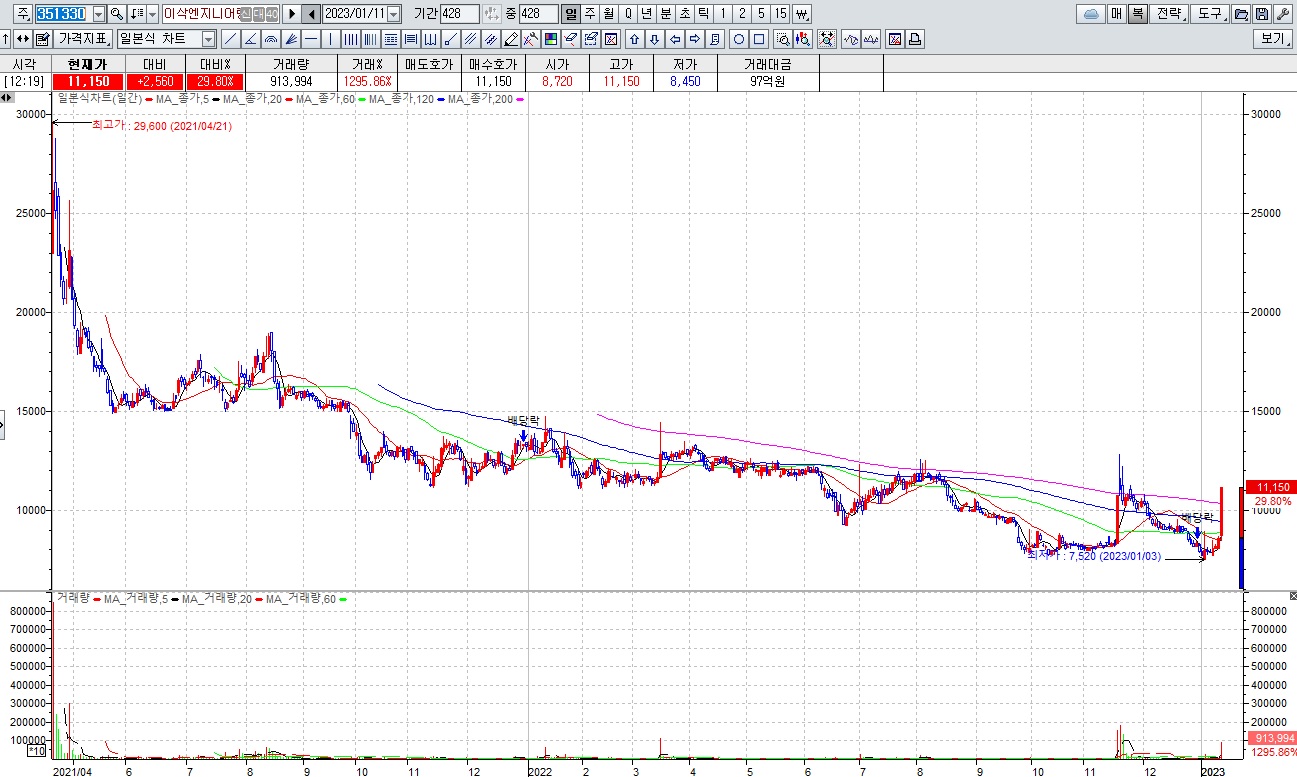Click the up arrow marker tool

click(633, 39)
